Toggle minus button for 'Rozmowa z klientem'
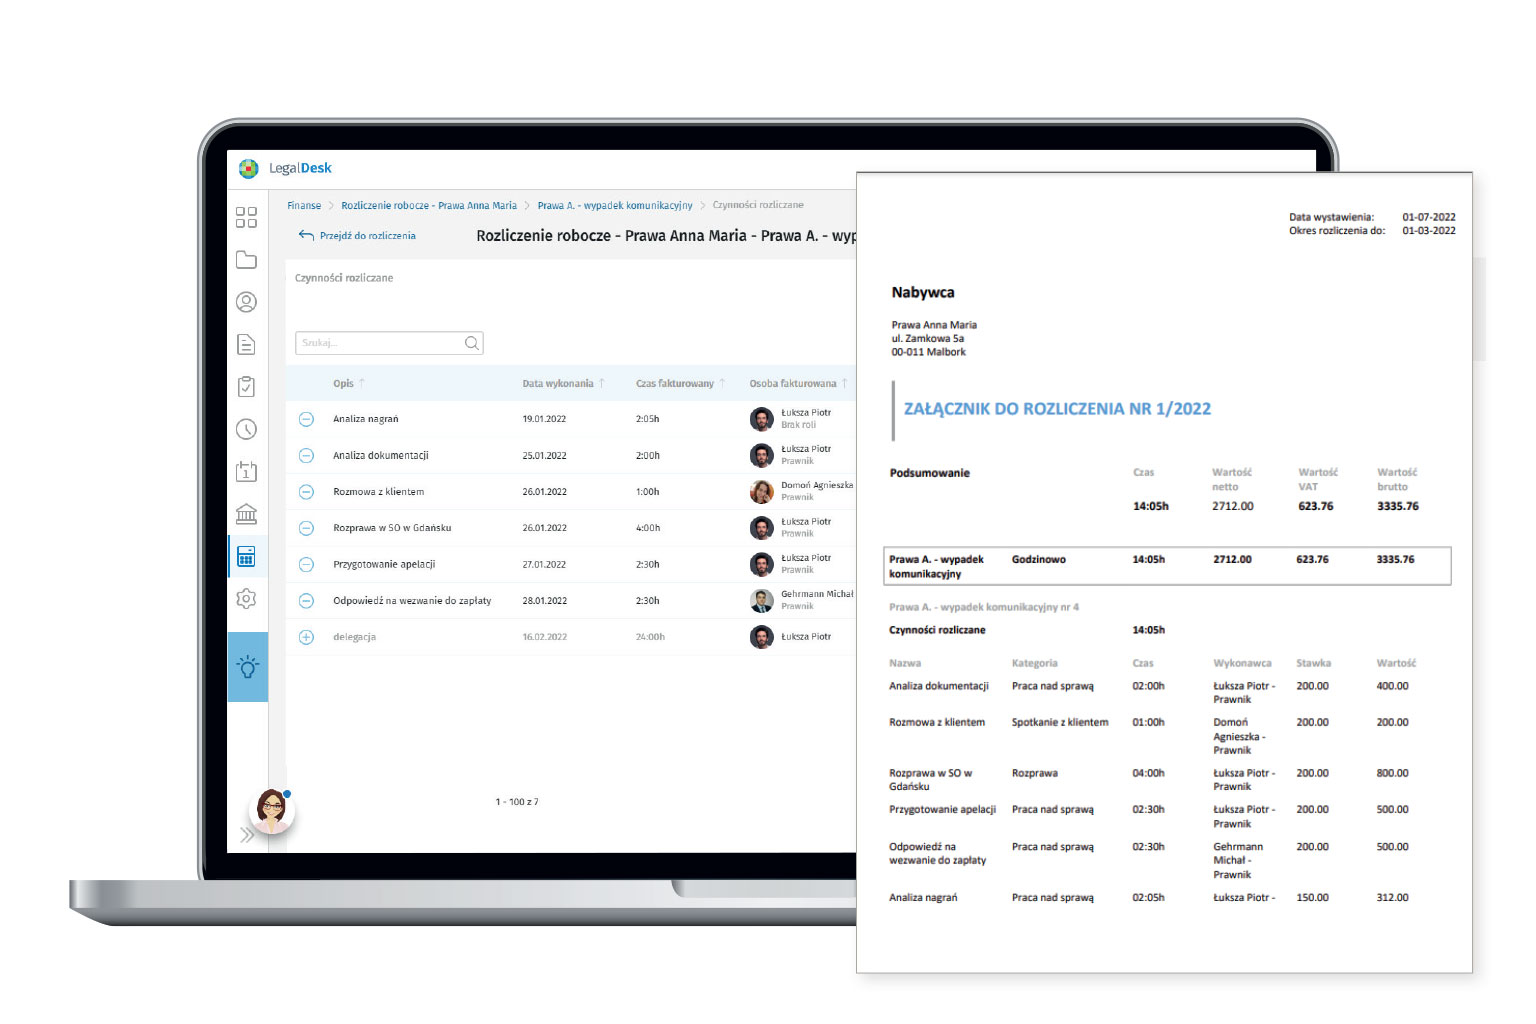This screenshot has height=1024, width=1536. tap(307, 492)
